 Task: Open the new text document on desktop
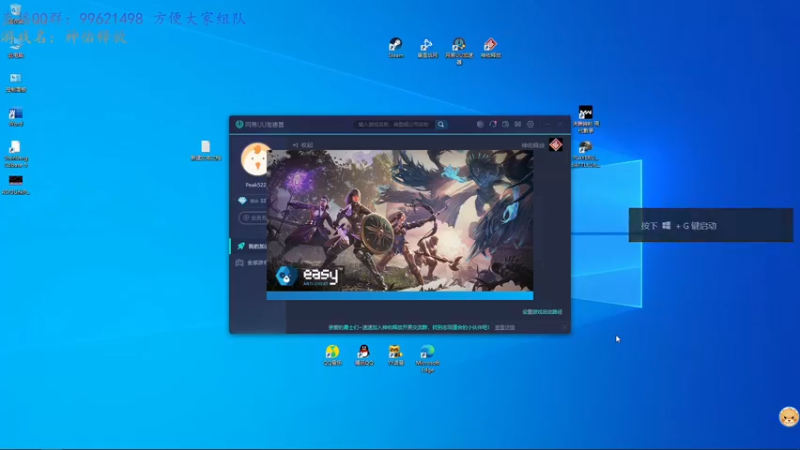click(x=206, y=150)
